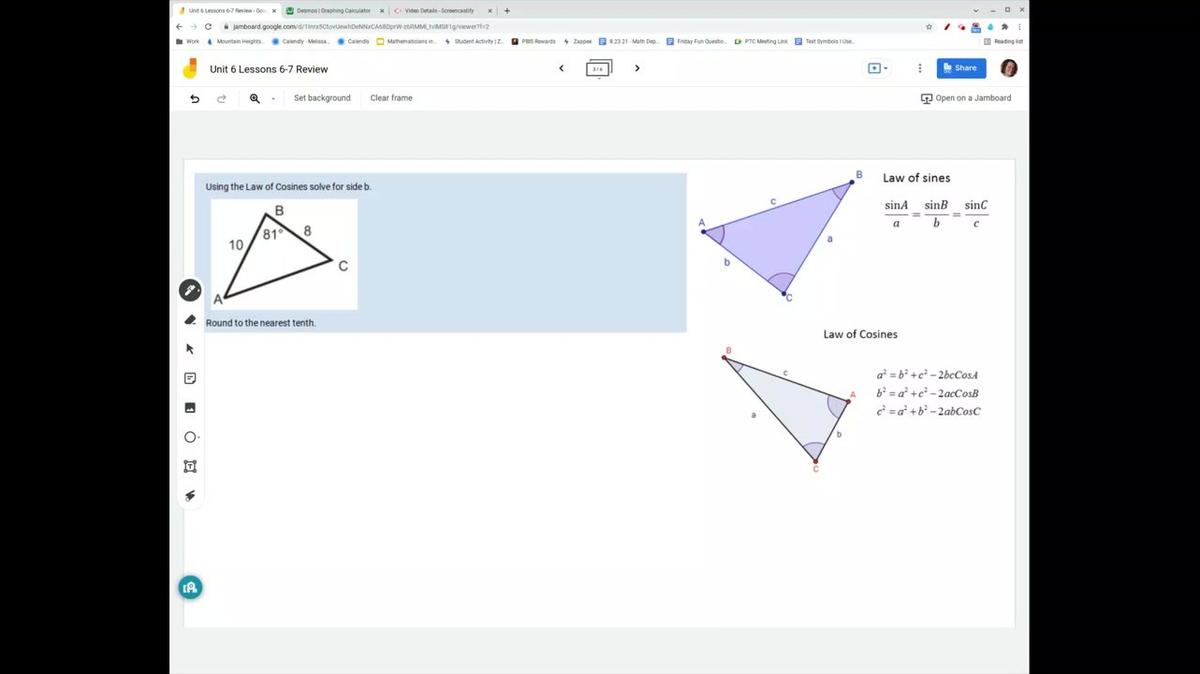This screenshot has height=674, width=1200.
Task: Add a sticky note
Action: tap(190, 378)
